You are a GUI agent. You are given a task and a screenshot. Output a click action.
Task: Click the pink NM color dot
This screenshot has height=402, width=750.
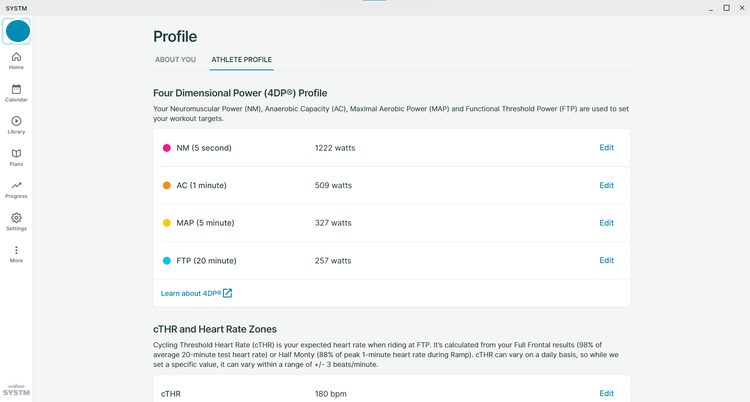click(166, 148)
